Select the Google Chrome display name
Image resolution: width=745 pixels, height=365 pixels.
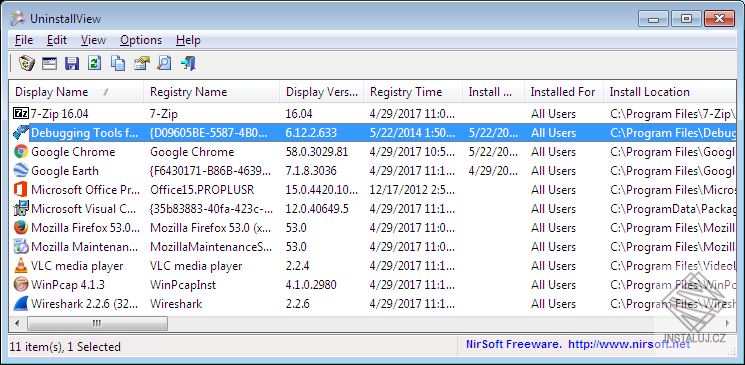click(x=73, y=152)
